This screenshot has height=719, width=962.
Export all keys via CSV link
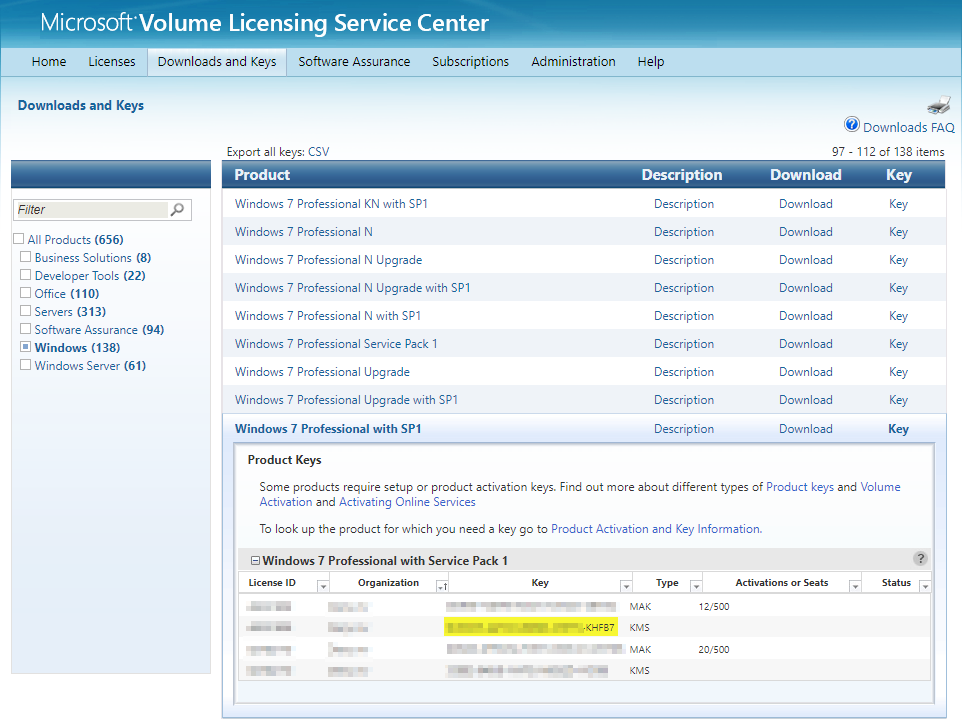click(318, 152)
